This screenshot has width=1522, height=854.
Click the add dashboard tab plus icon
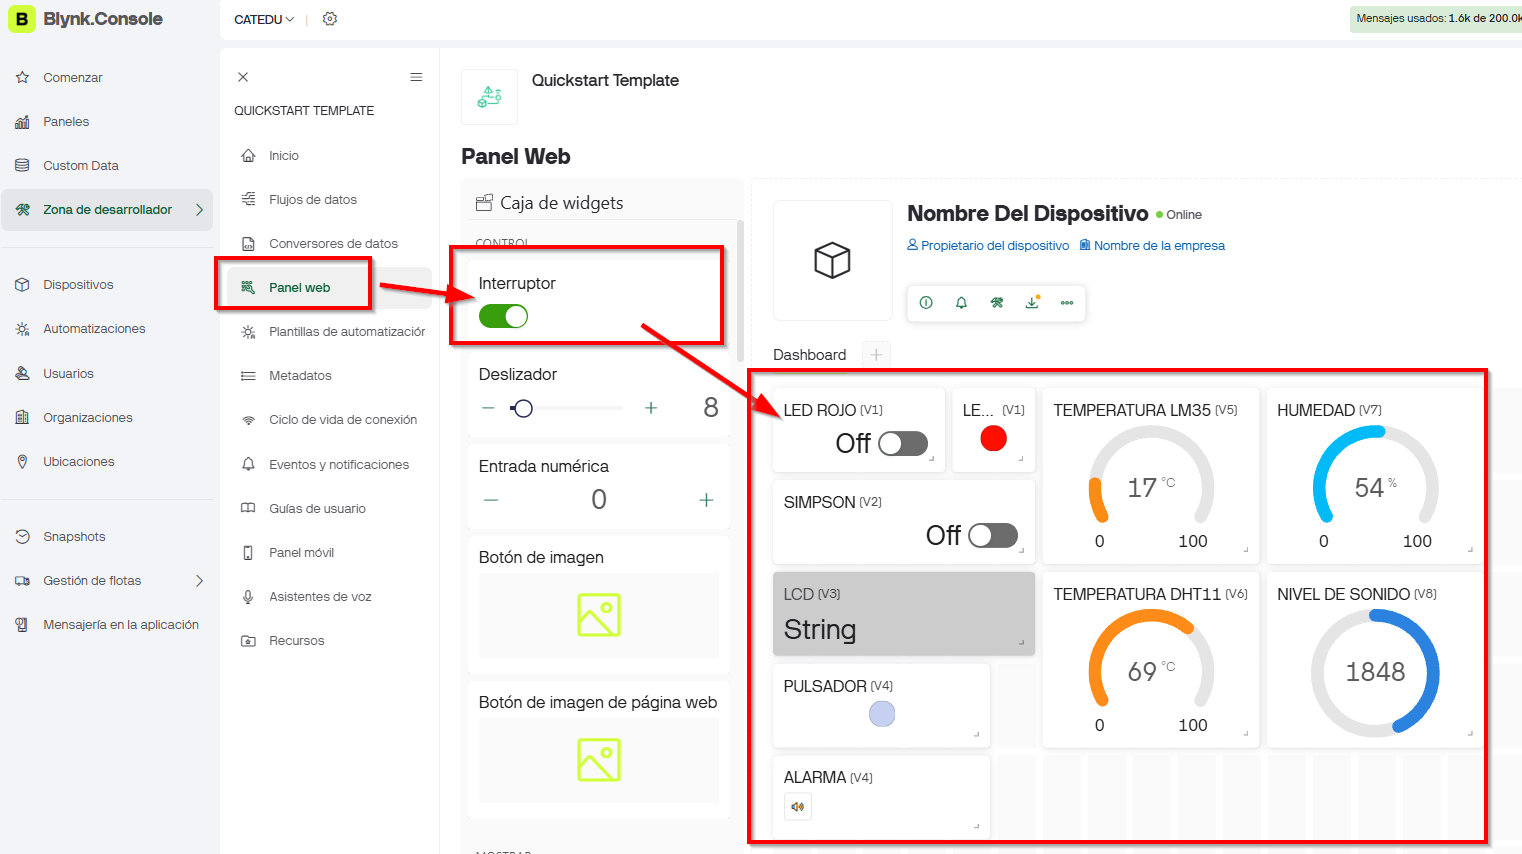(876, 355)
